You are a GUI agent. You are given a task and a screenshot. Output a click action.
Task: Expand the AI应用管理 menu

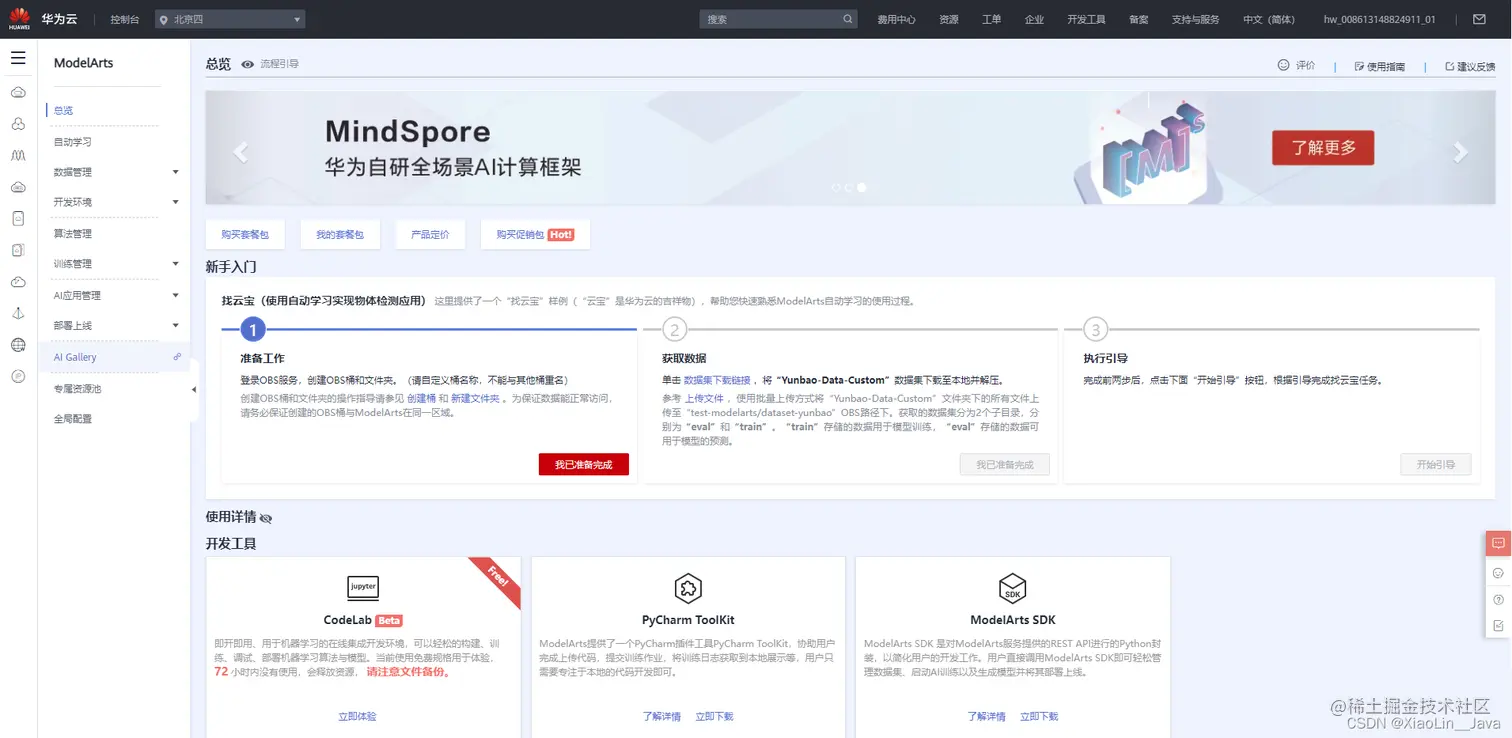pyautogui.click(x=176, y=295)
